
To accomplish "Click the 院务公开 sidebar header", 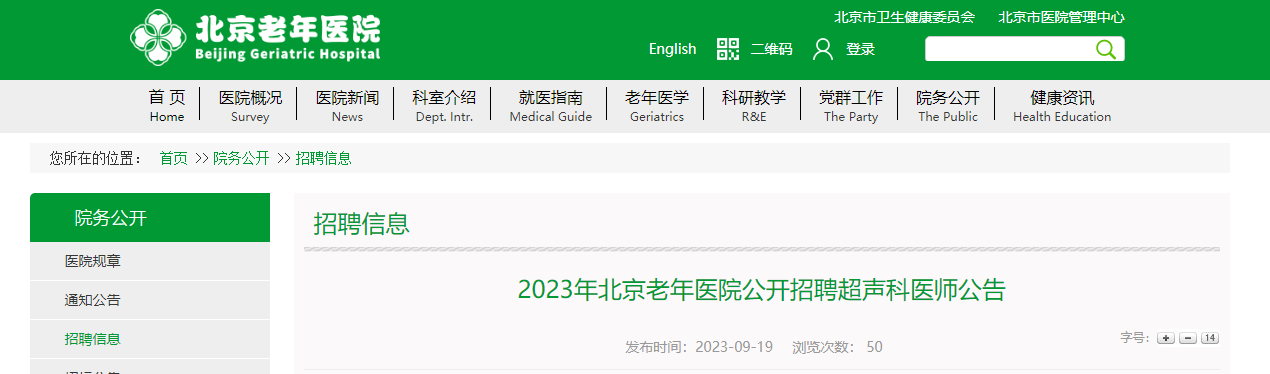I will pos(150,218).
